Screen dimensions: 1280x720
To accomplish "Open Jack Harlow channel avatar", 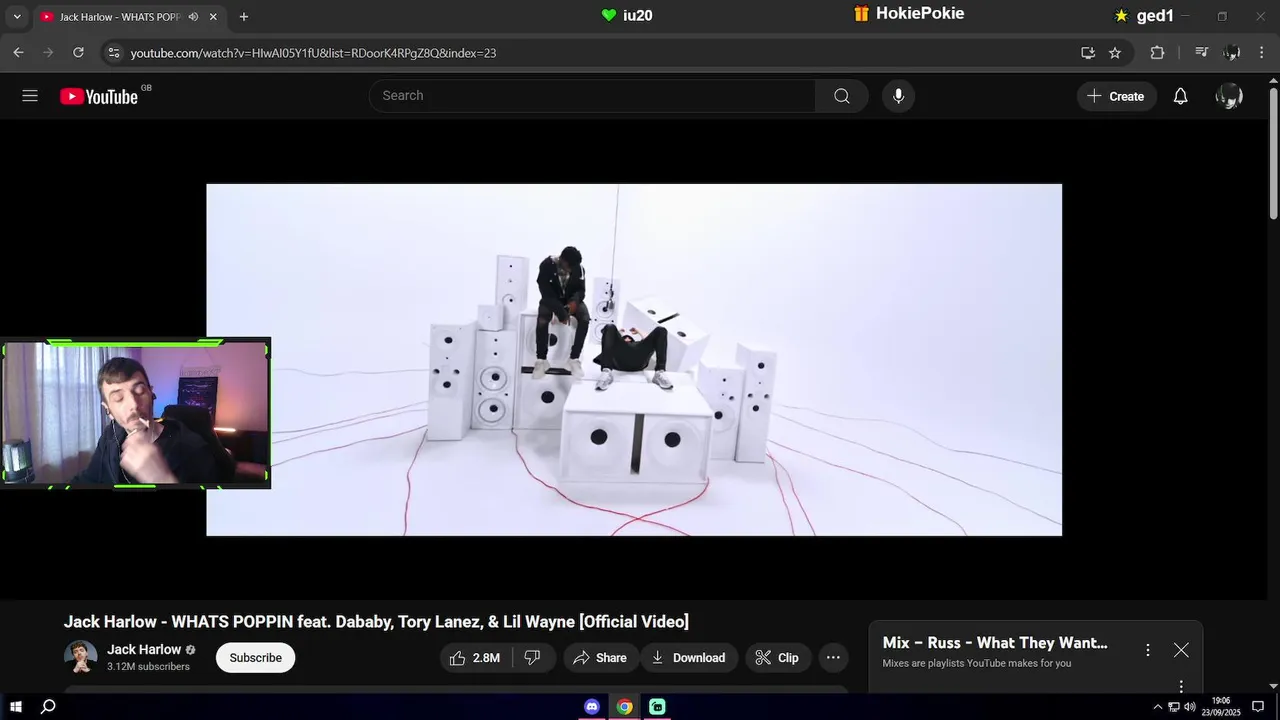I will point(81,657).
